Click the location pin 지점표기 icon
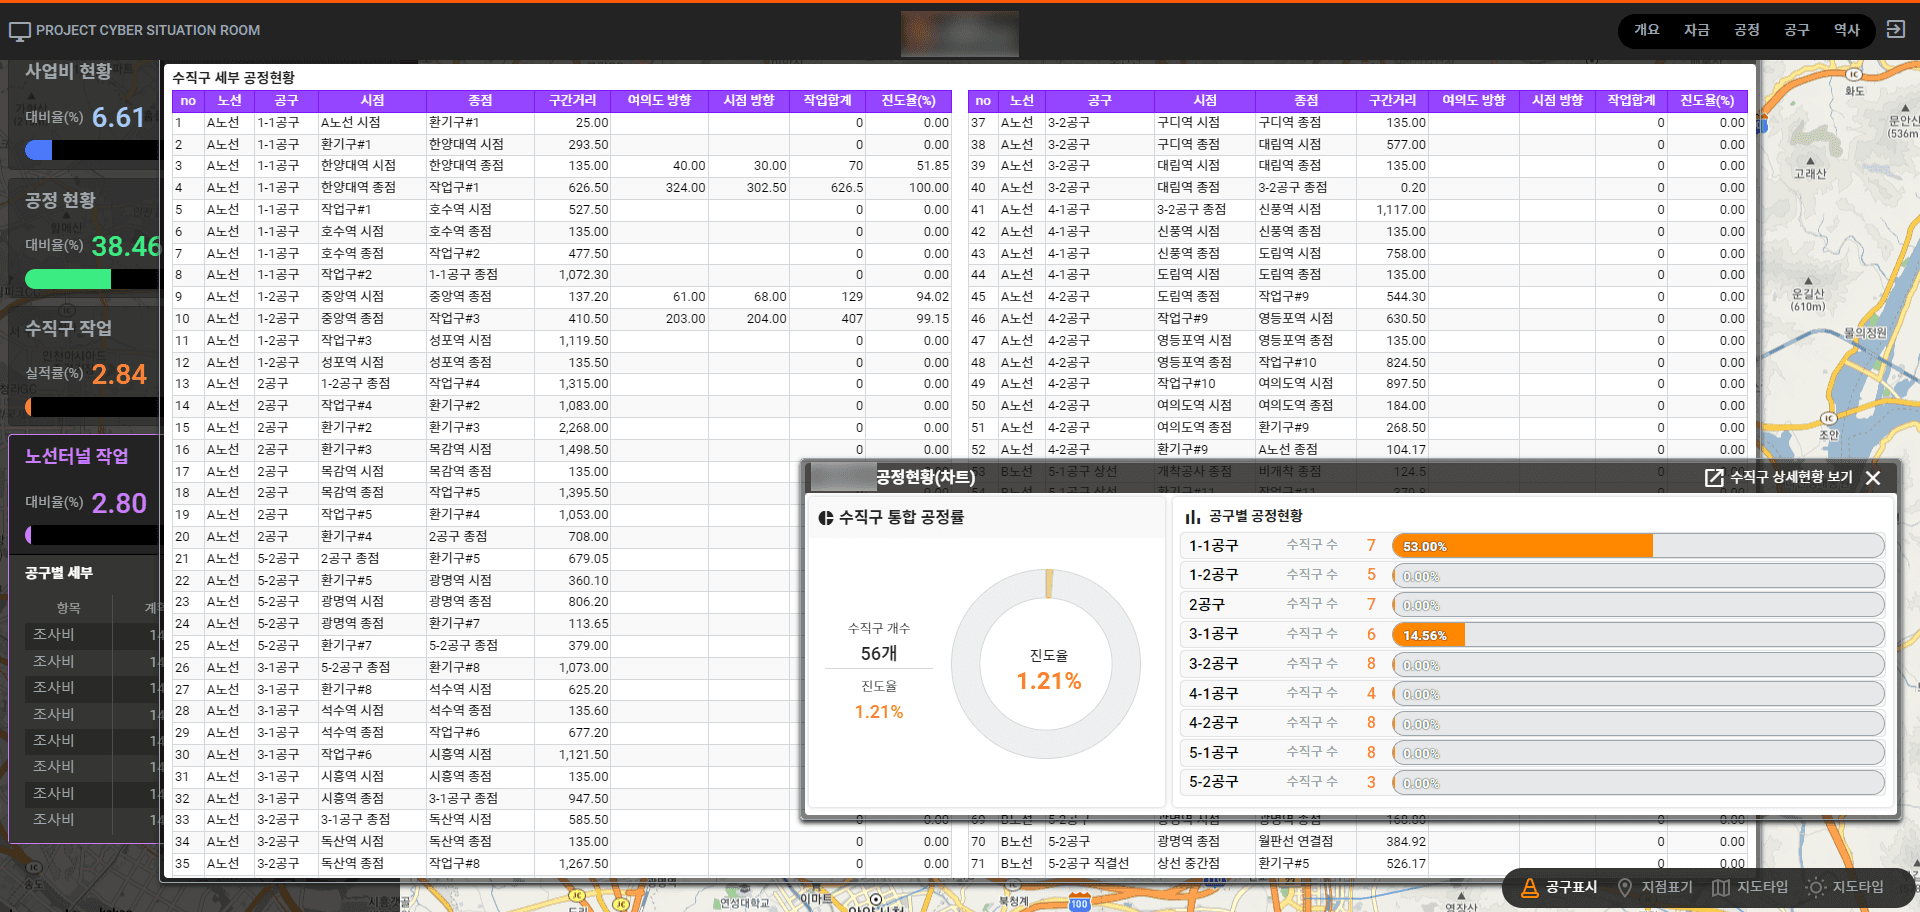The height and width of the screenshot is (912, 1920). coord(1625,887)
